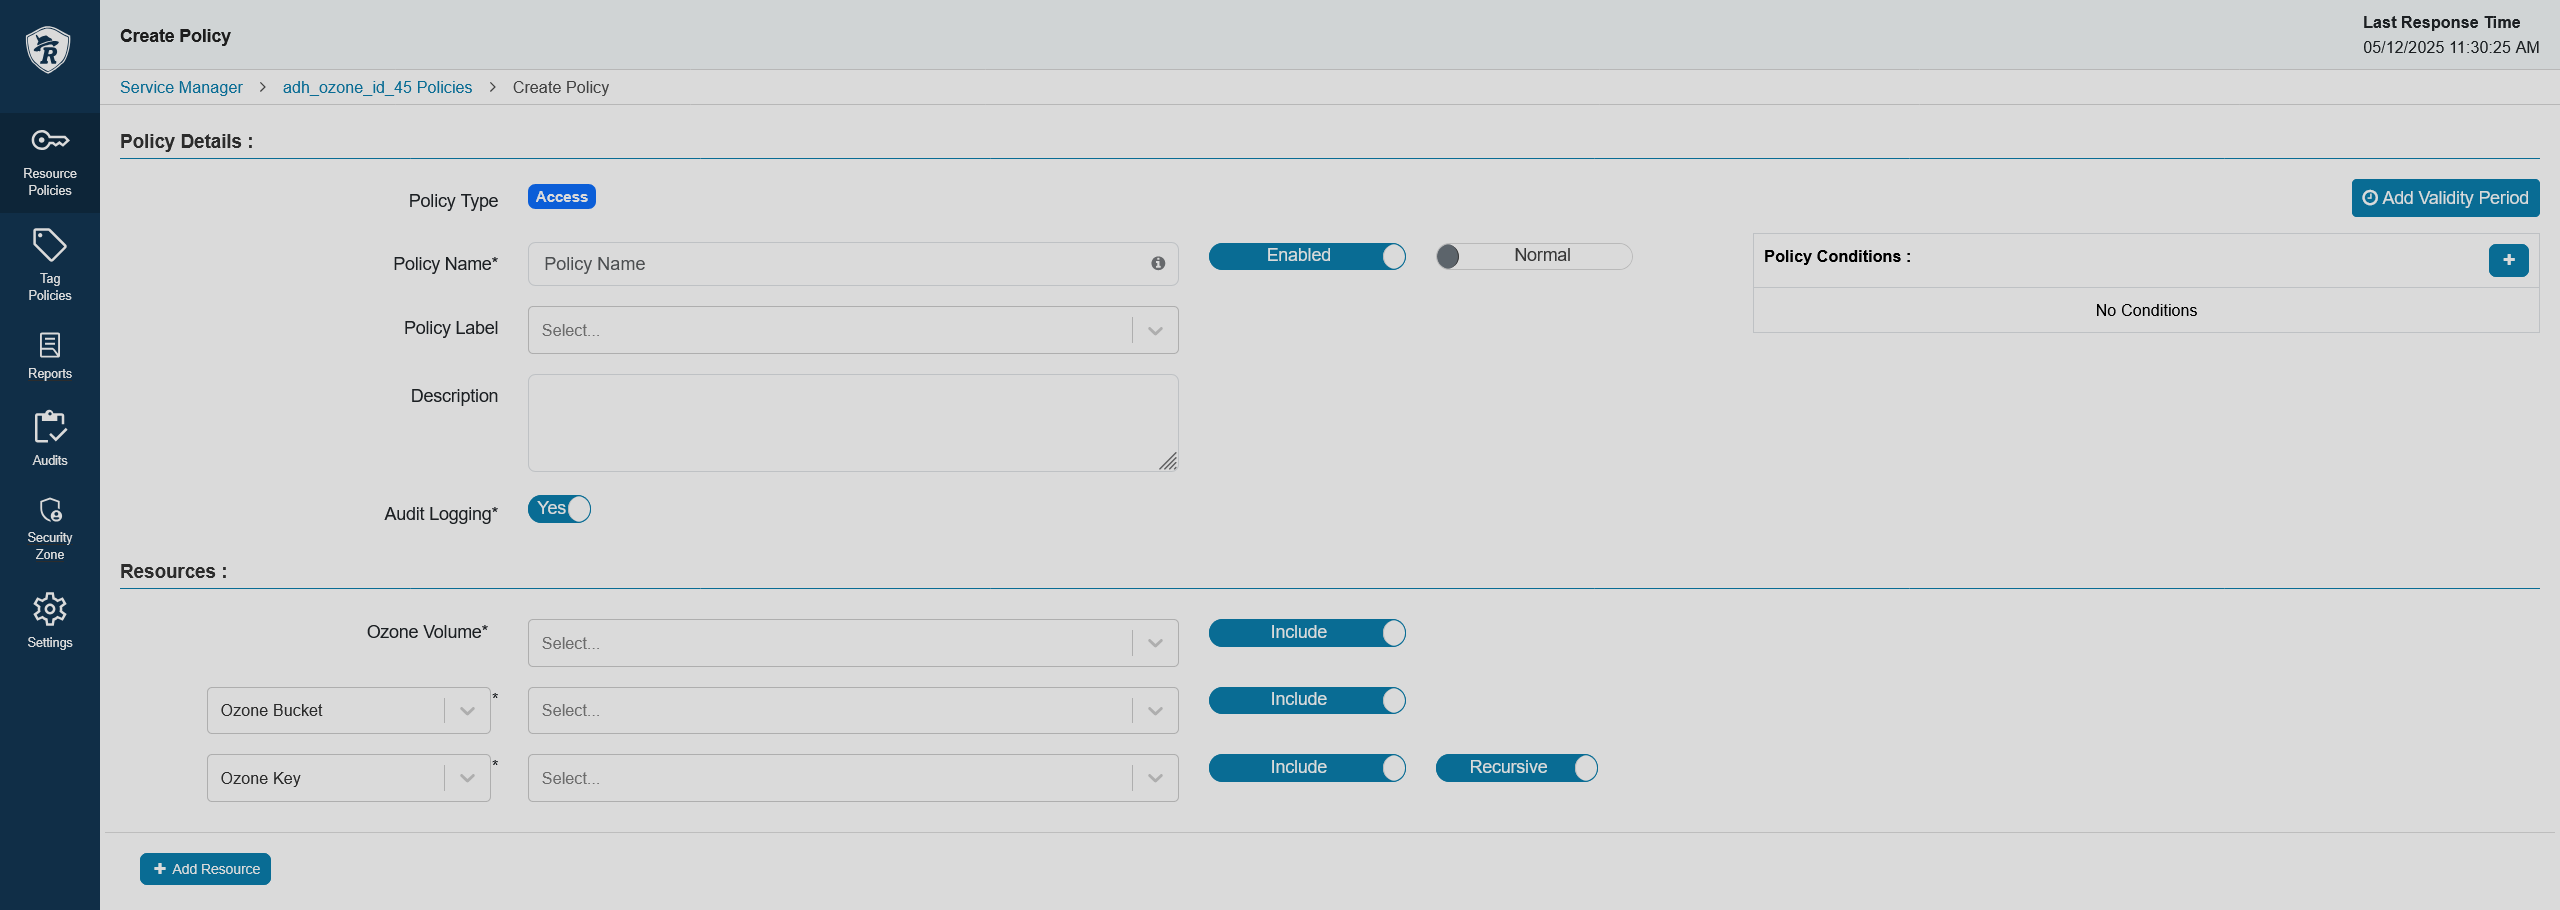Open Resource Policies key icon
Screen dimensions: 2560x910
tap(50, 140)
